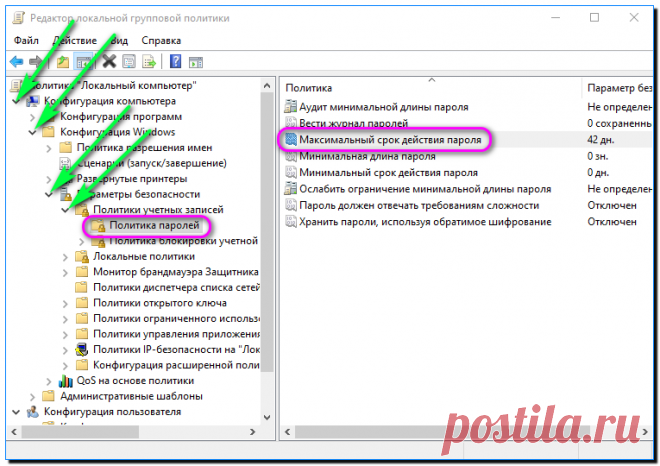Viewport: 660px width, 466px height.
Task: Open the Действие menu
Action: pyautogui.click(x=75, y=40)
